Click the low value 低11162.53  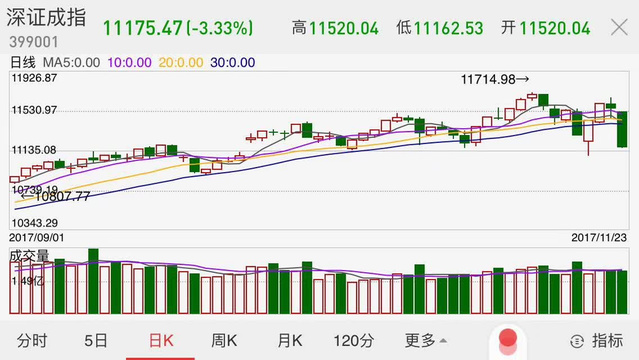click(x=440, y=28)
